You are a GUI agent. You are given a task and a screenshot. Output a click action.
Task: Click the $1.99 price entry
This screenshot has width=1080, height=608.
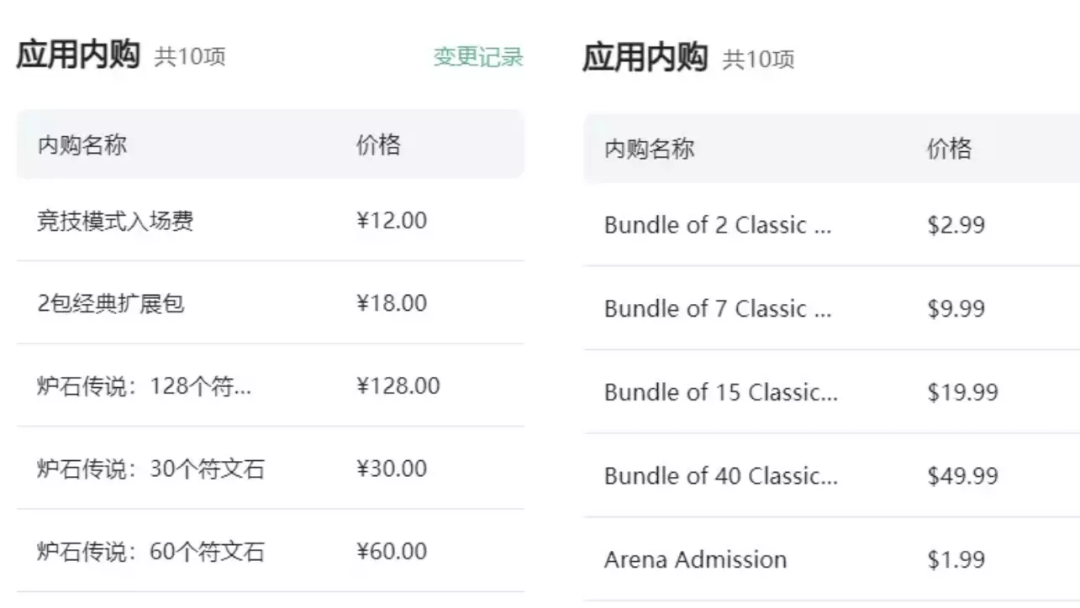(956, 559)
